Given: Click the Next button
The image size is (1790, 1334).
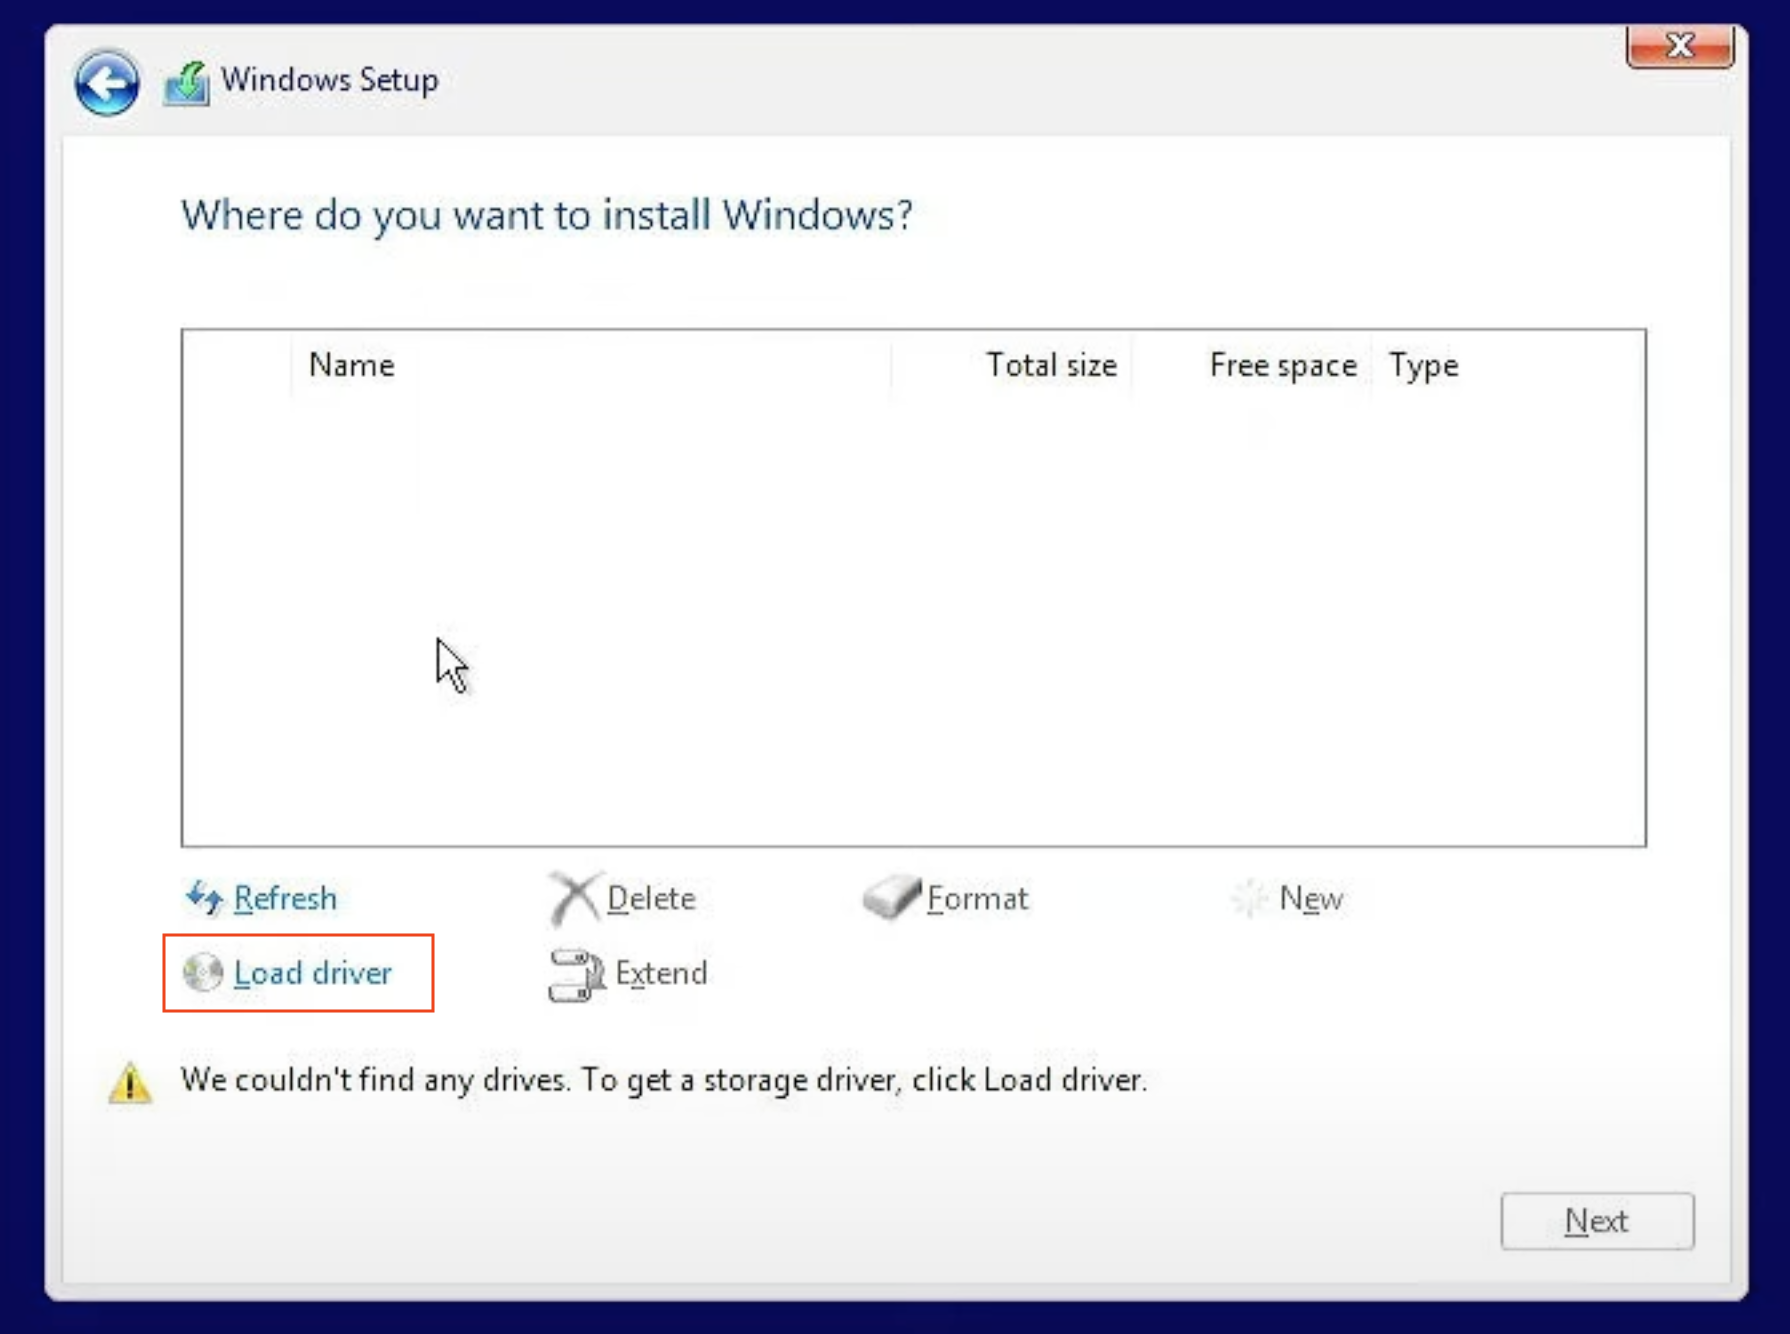Looking at the screenshot, I should click(1597, 1221).
